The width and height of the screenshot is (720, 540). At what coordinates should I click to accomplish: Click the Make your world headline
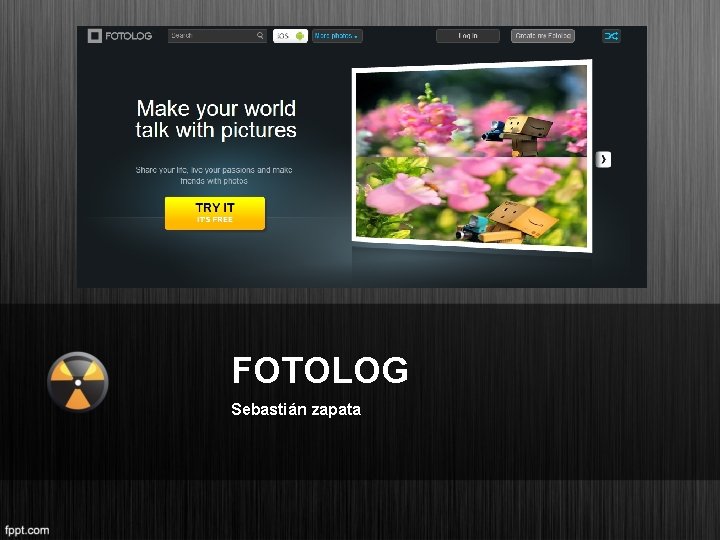(x=216, y=119)
